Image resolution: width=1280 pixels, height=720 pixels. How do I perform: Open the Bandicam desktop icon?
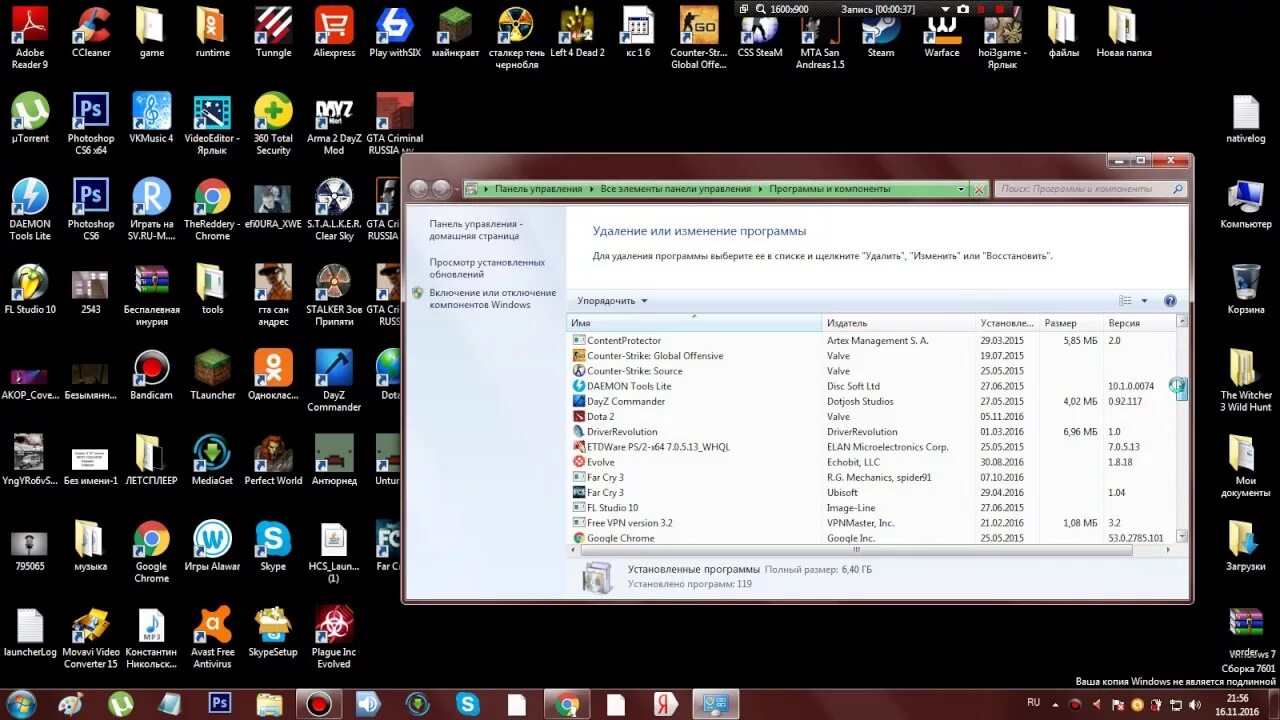point(151,375)
